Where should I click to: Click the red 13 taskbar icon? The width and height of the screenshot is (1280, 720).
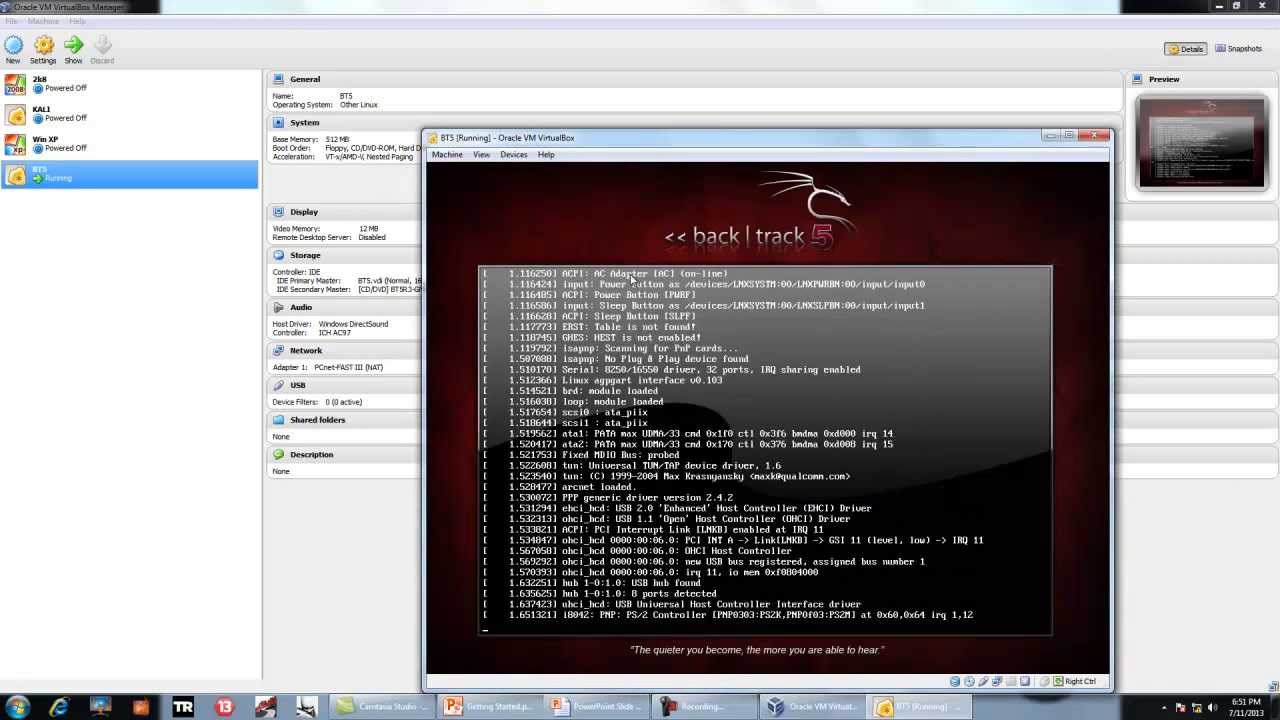click(224, 707)
